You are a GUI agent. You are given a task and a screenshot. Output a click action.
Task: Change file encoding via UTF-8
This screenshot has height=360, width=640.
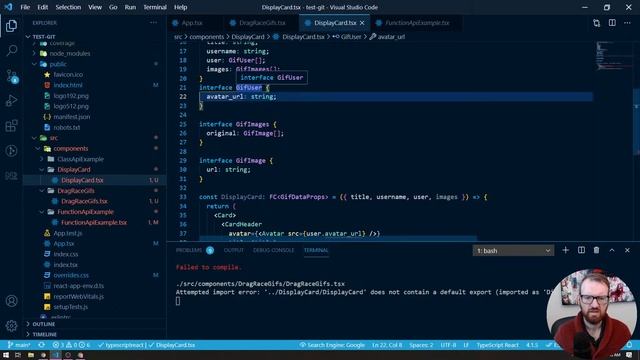click(x=448, y=345)
